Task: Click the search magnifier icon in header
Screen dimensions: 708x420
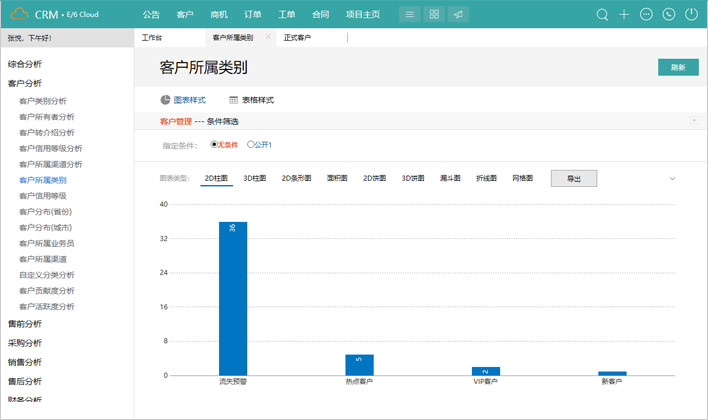Action: (602, 15)
